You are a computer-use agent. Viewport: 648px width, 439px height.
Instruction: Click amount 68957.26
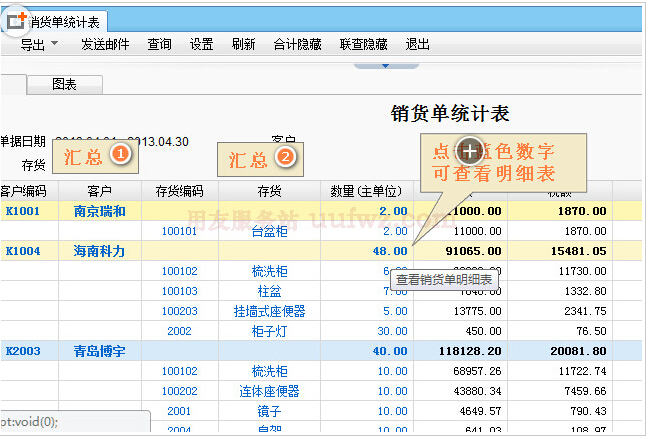(477, 371)
